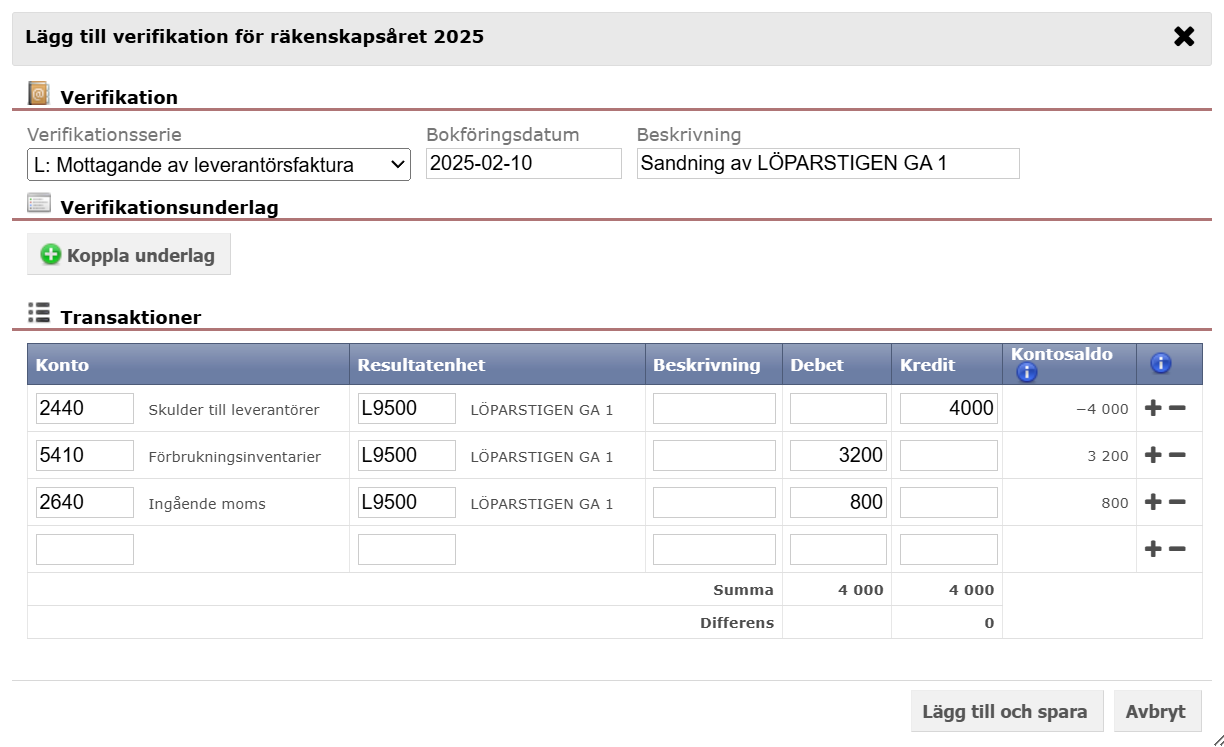Add a row after the empty last line
This screenshot has height=747, width=1224.
coord(1153,549)
